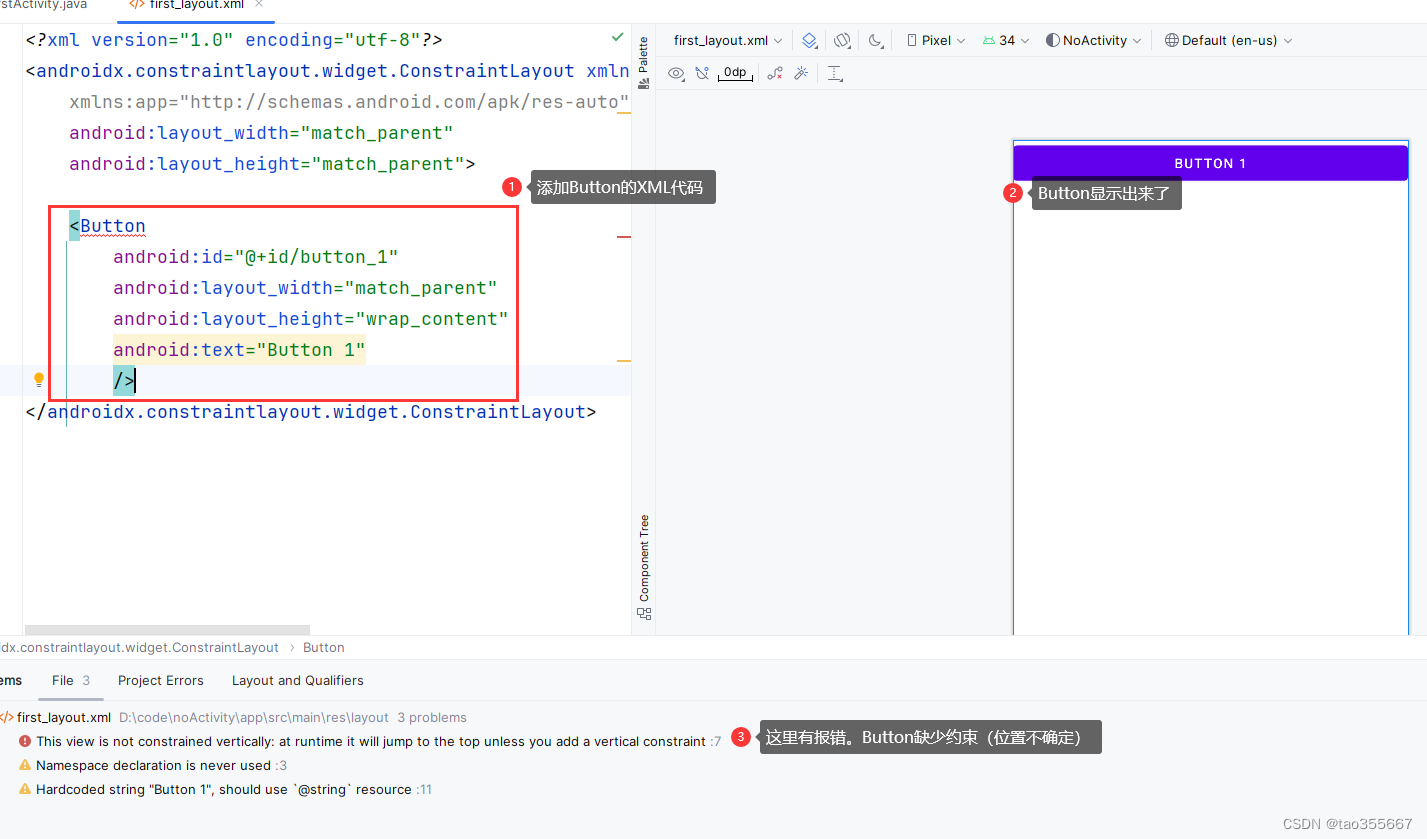The height and width of the screenshot is (839, 1427).
Task: Open the first_layout.xml file dropdown in designer
Action: coord(728,41)
